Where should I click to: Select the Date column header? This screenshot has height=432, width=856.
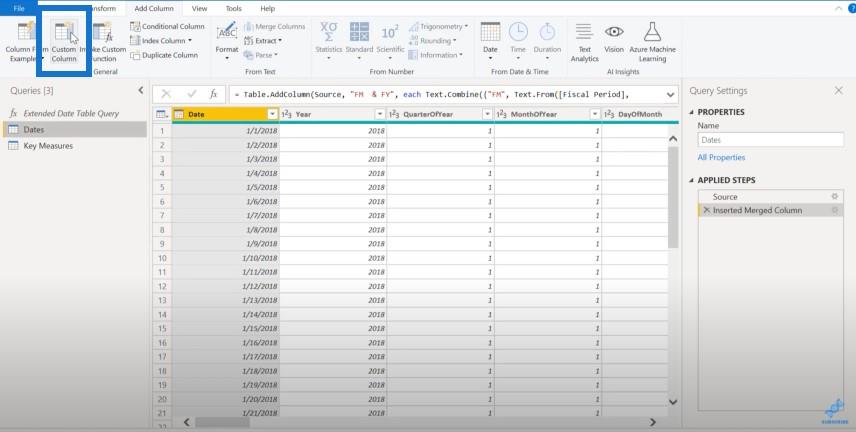pyautogui.click(x=225, y=114)
